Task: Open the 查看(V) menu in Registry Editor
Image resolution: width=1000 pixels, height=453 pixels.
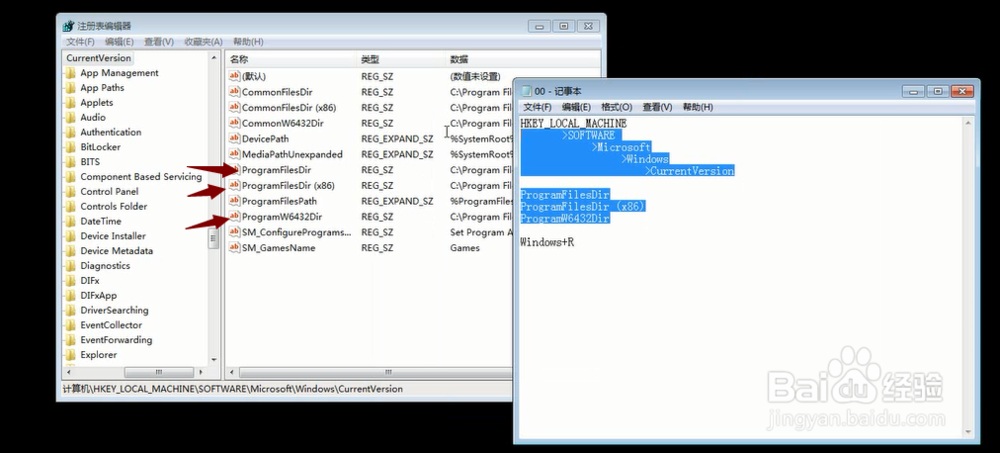Action: click(159, 41)
